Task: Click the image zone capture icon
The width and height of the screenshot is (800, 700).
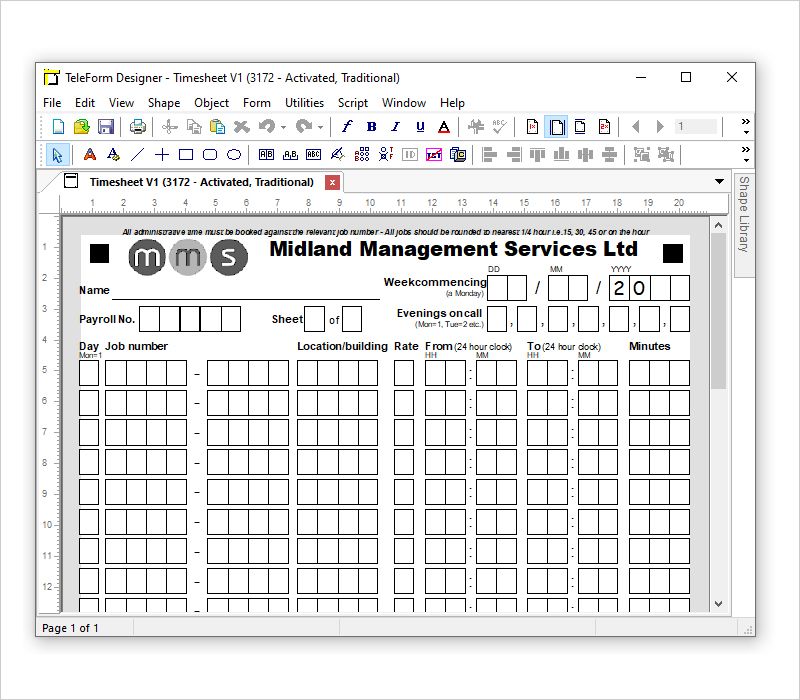Action: pyautogui.click(x=458, y=154)
